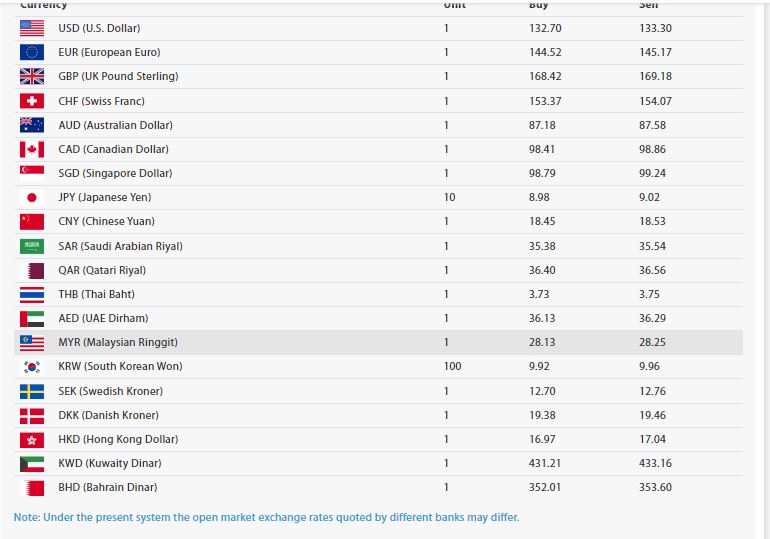This screenshot has width=770, height=539.
Task: Click the Canadian Dollar flag icon
Action: click(x=32, y=149)
